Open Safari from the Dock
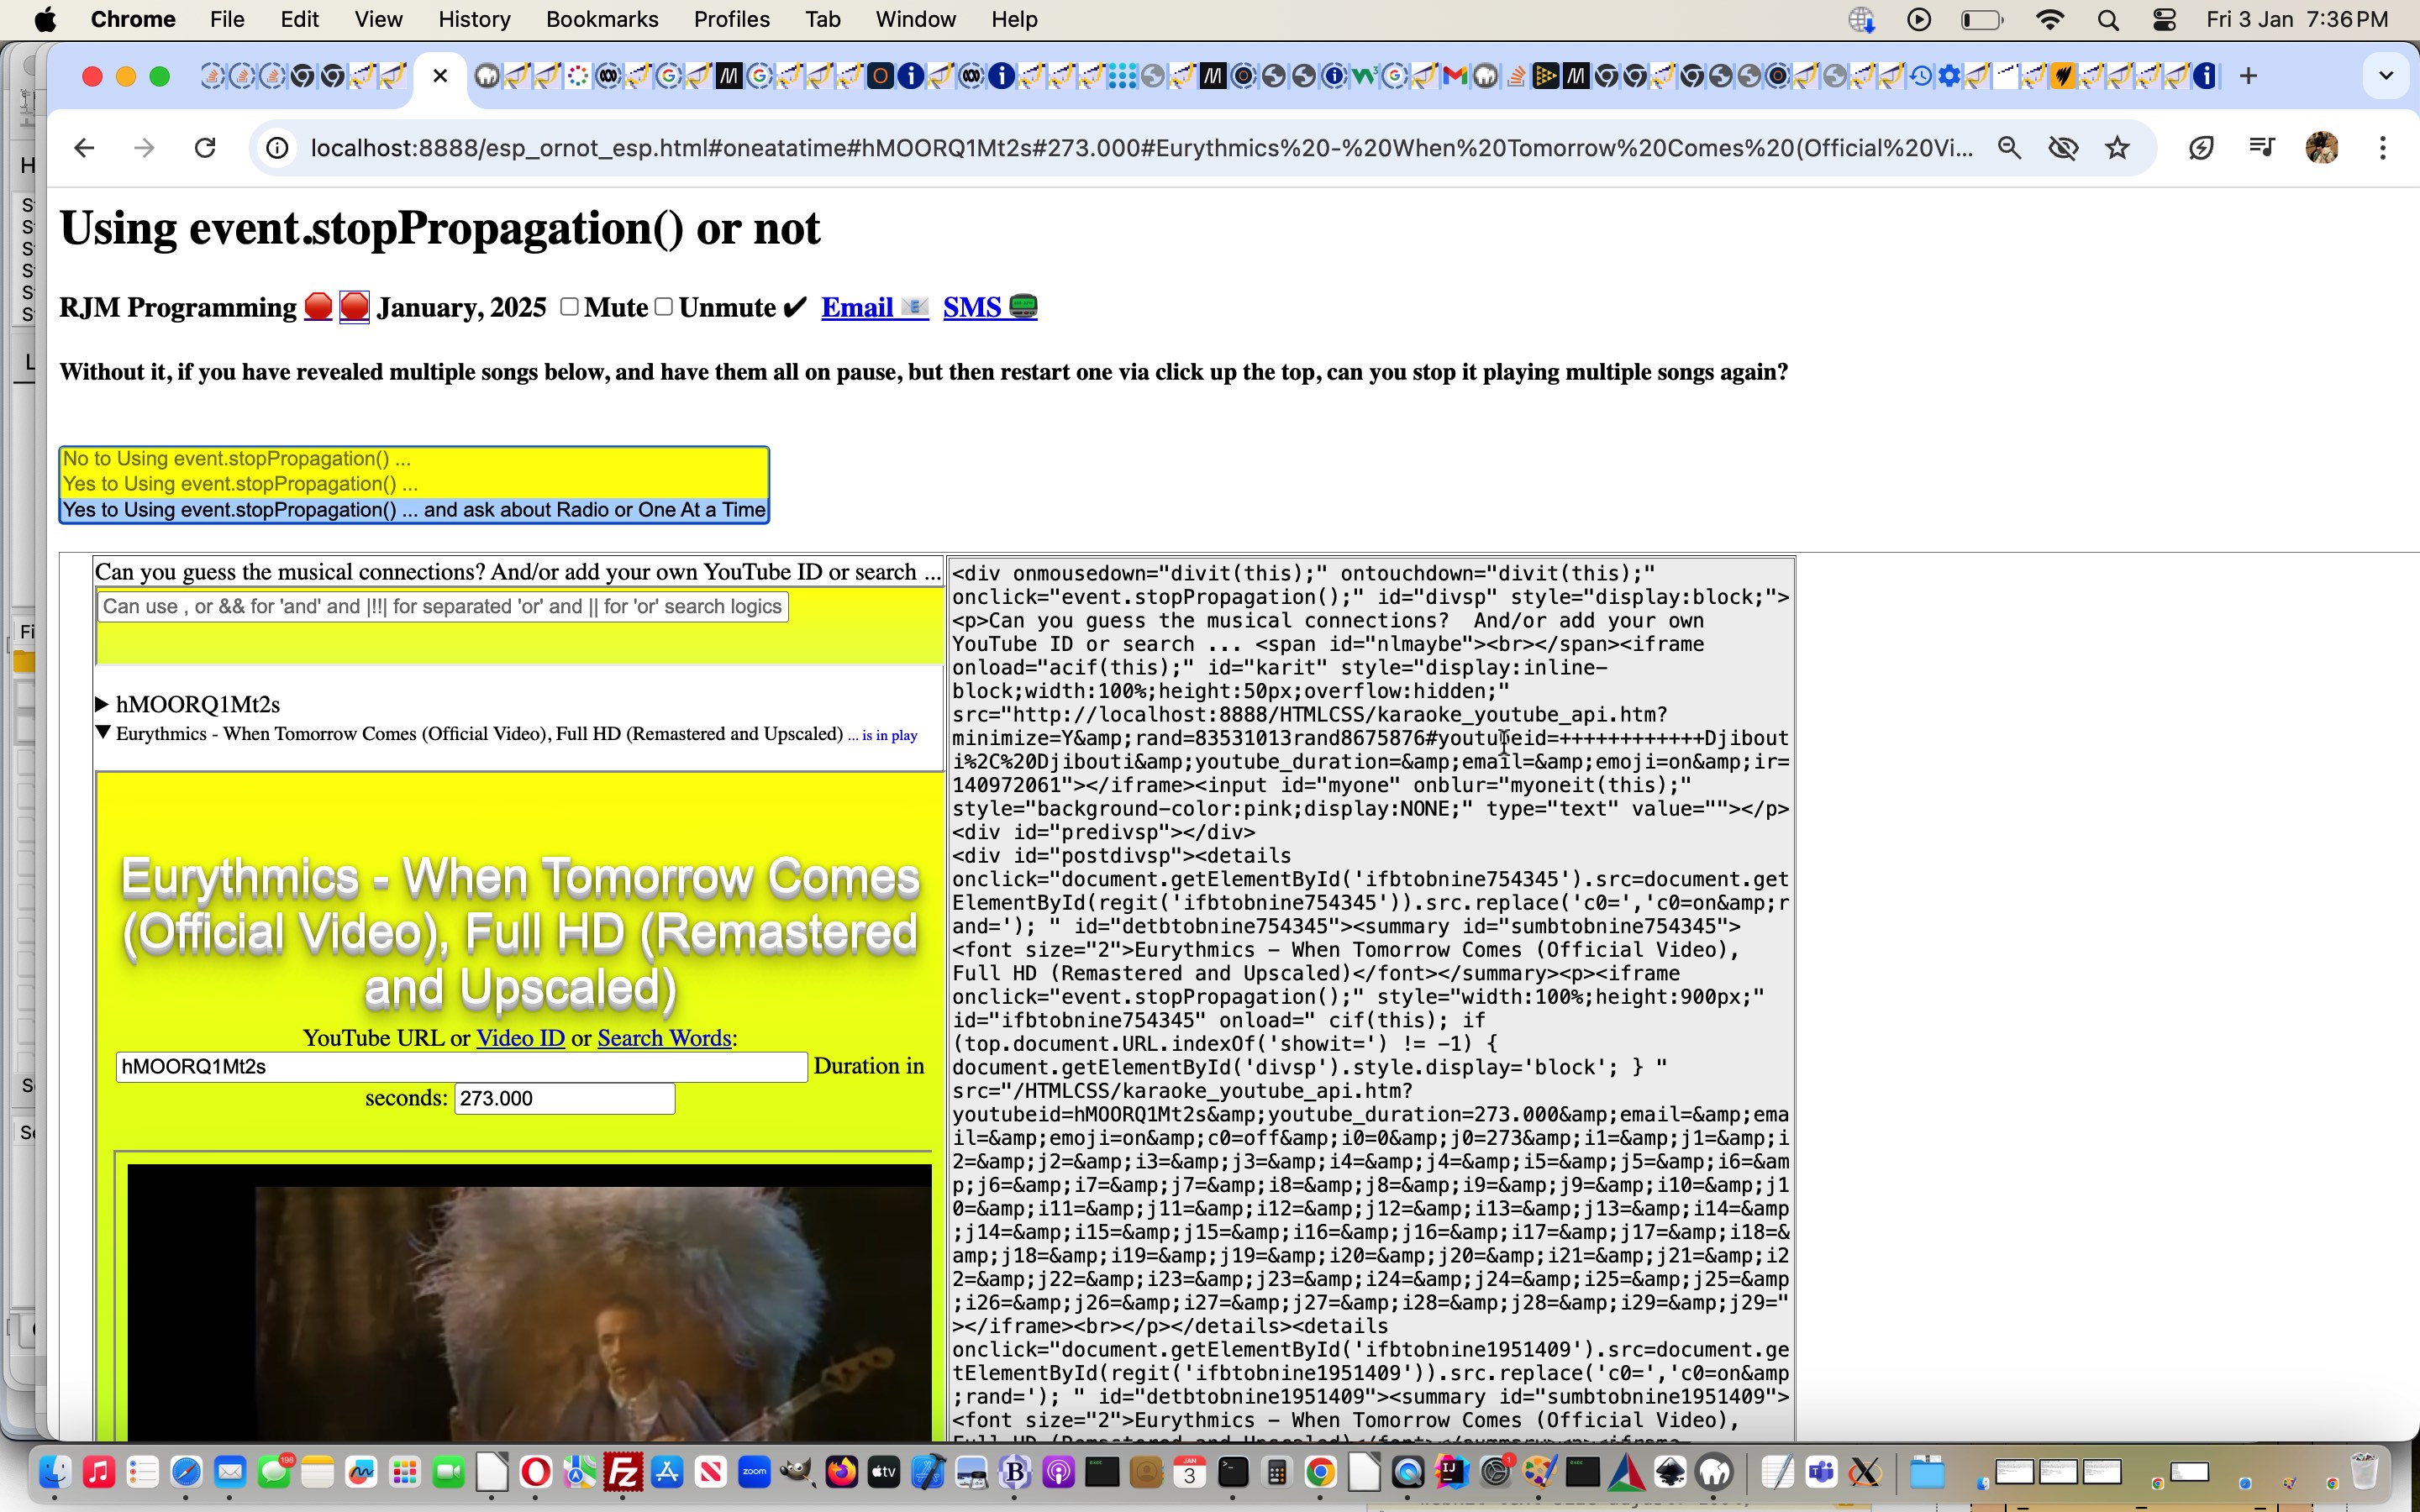2420x1512 pixels. pos(187,1472)
